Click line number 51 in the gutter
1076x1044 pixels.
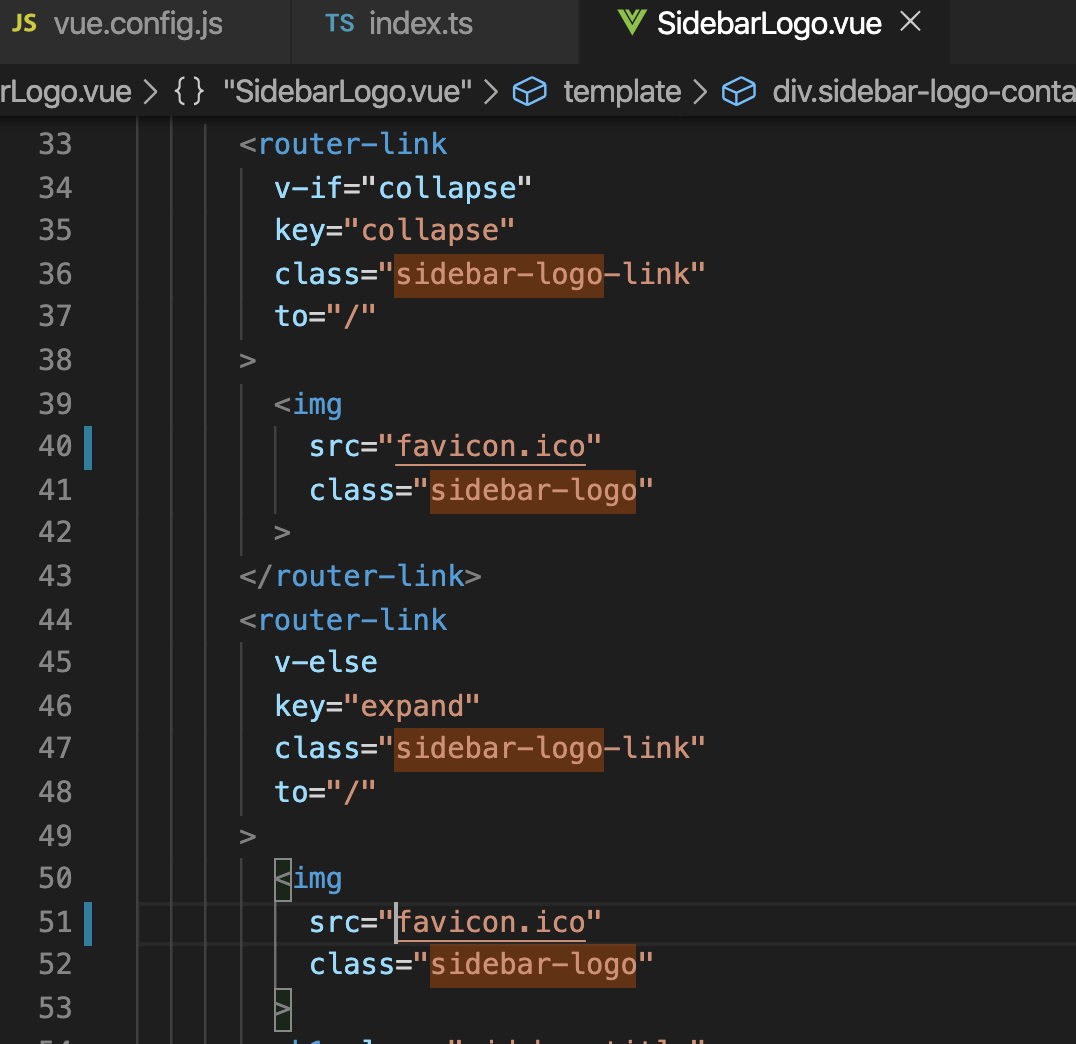coord(55,923)
